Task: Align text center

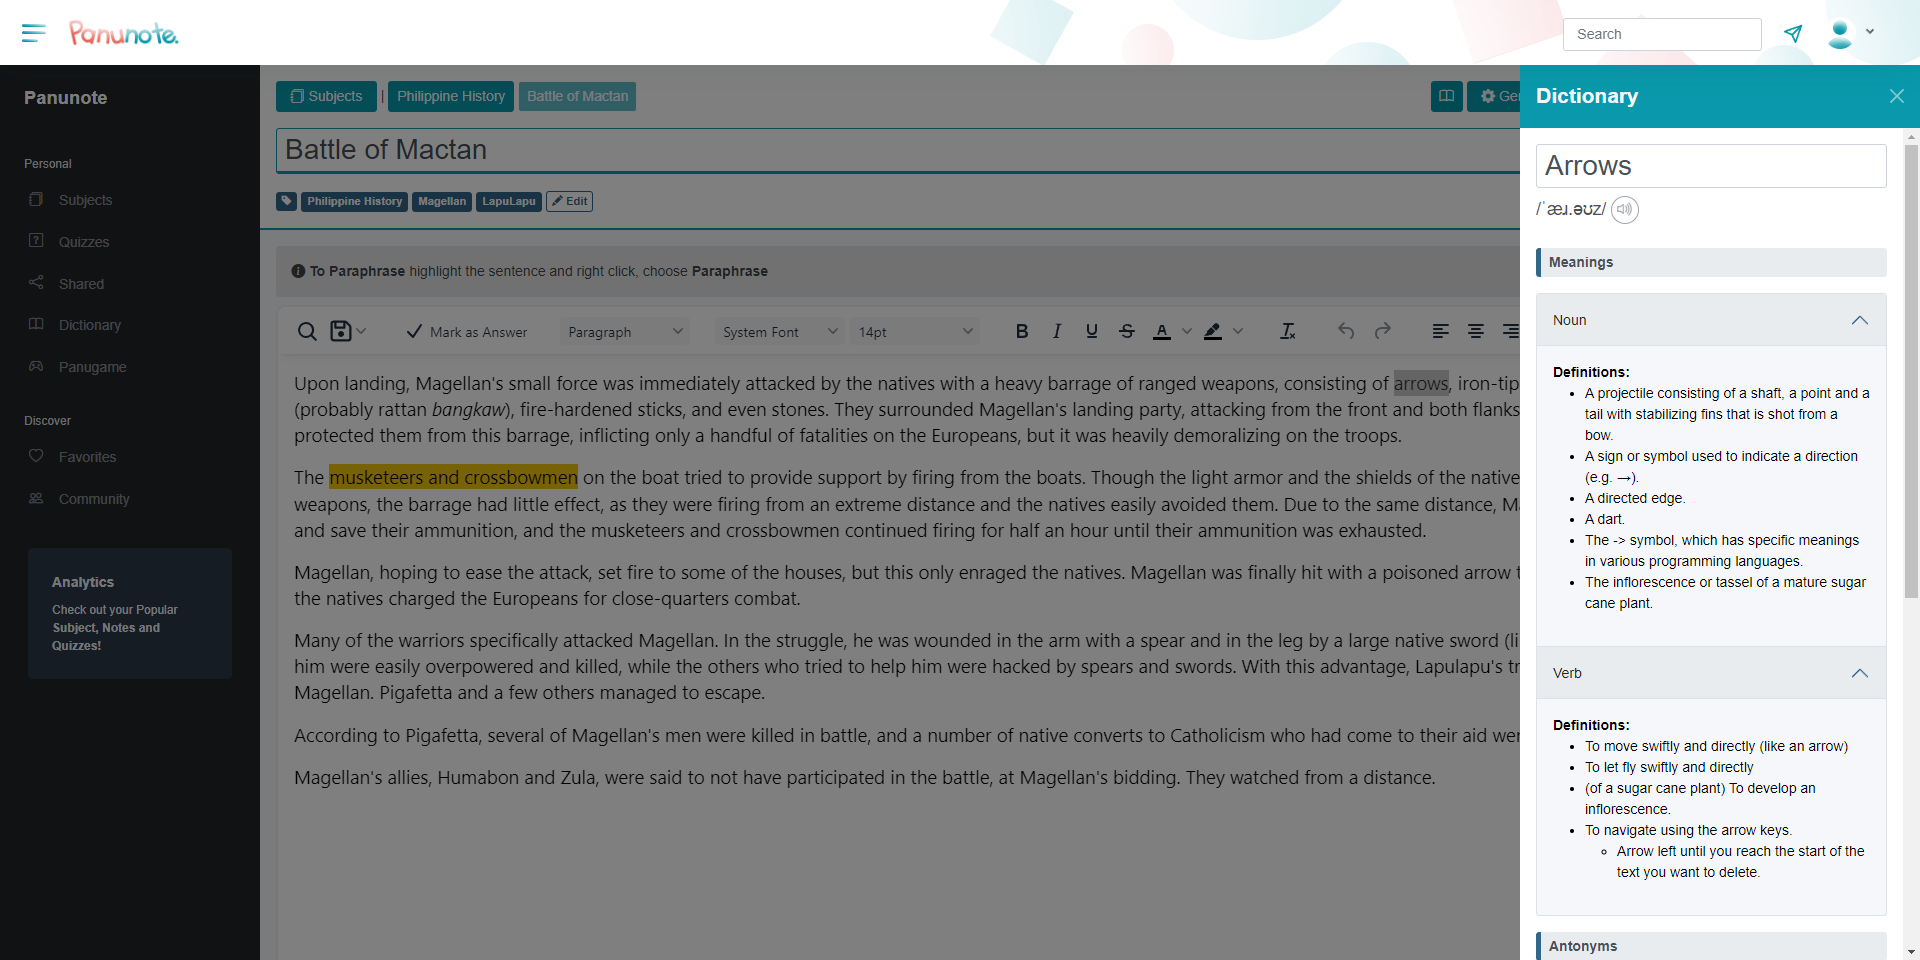Action: click(1476, 331)
